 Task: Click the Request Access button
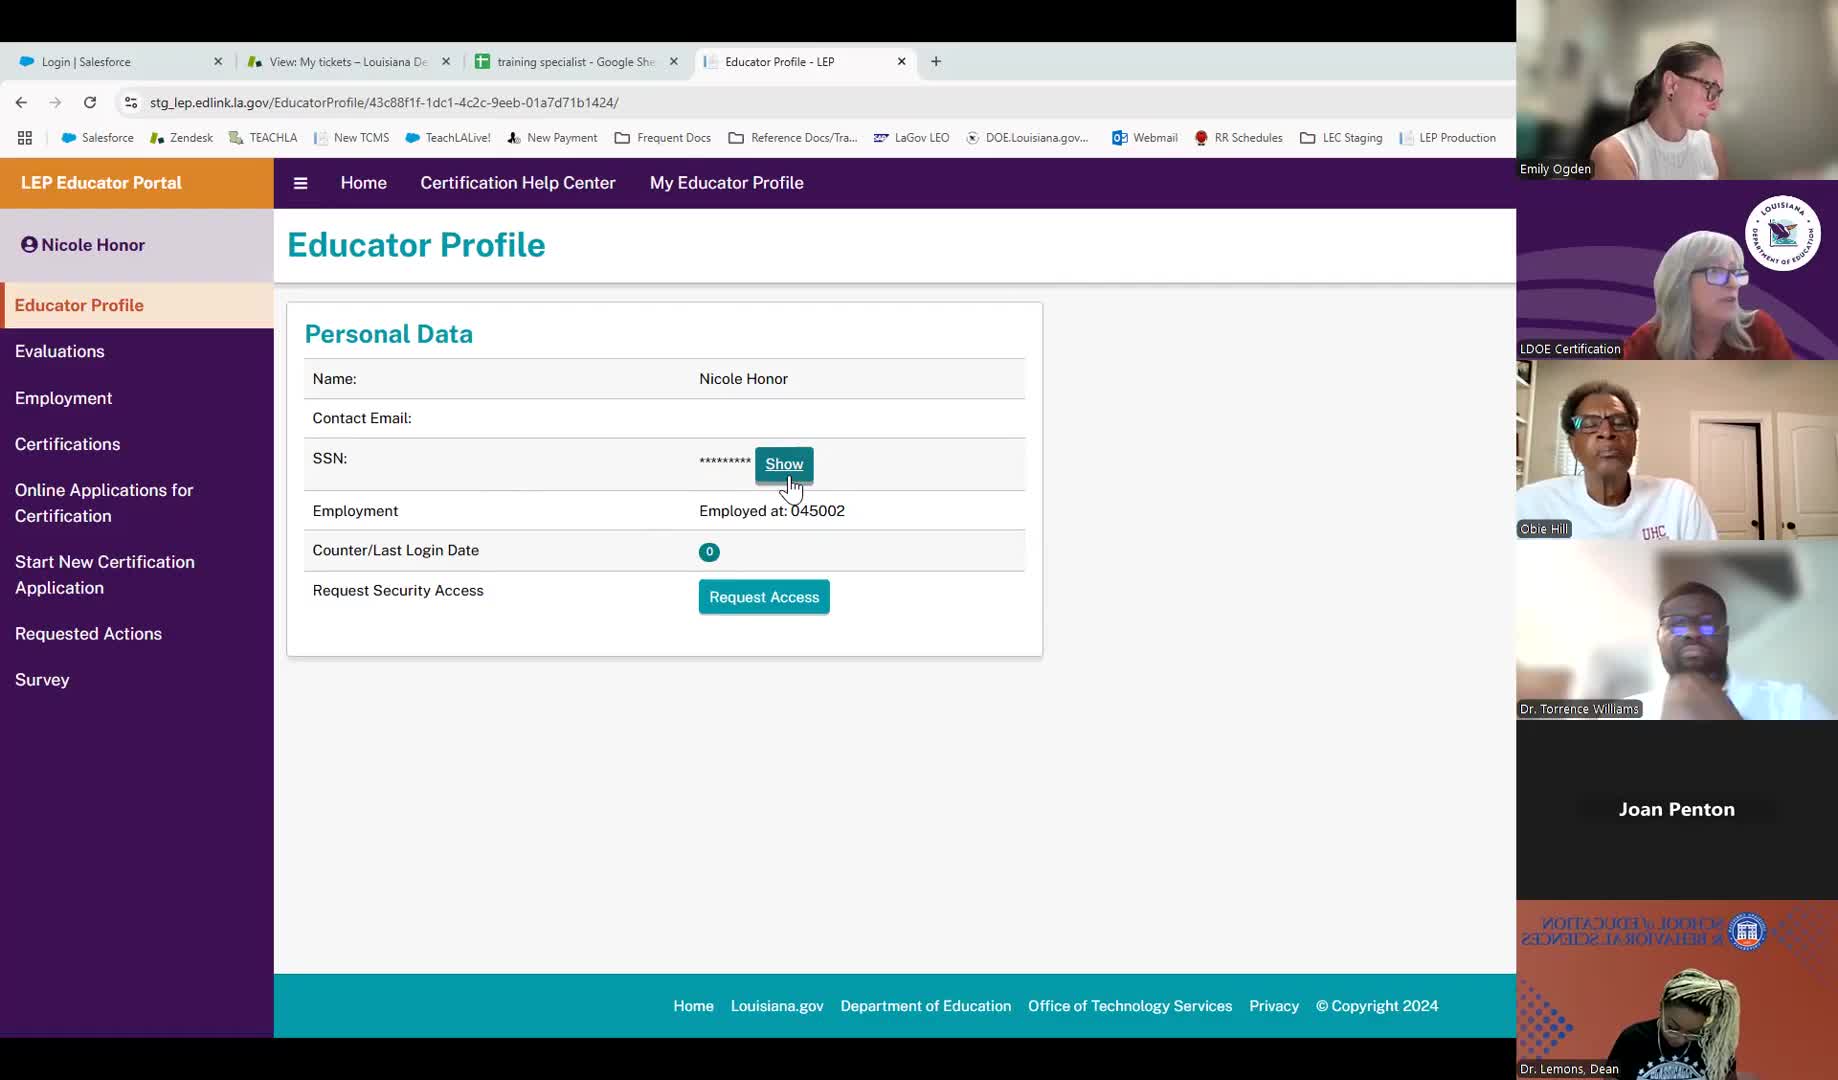pos(764,597)
